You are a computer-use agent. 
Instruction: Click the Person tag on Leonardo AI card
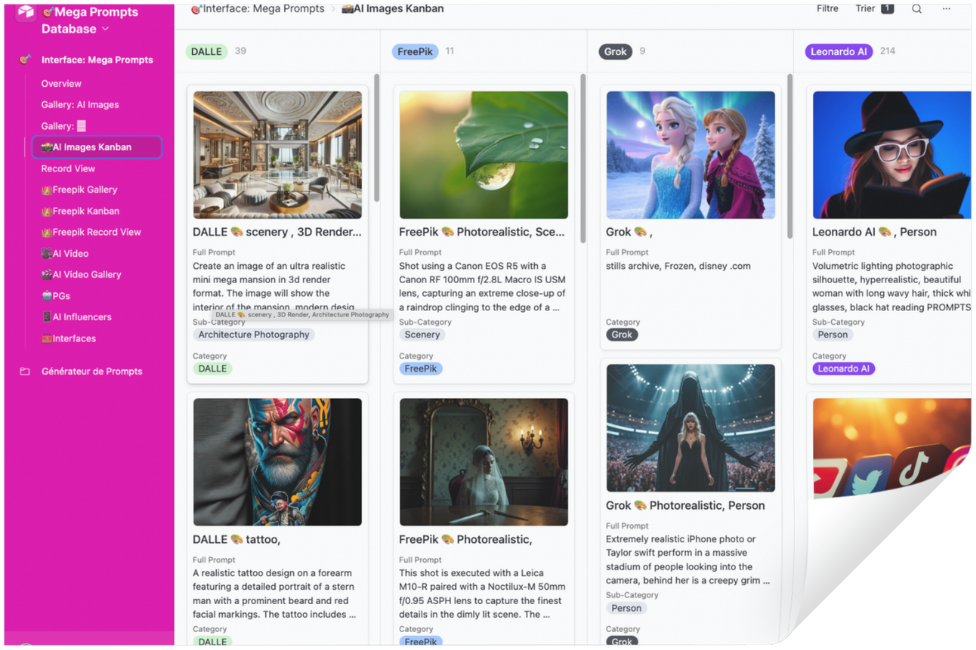(832, 334)
